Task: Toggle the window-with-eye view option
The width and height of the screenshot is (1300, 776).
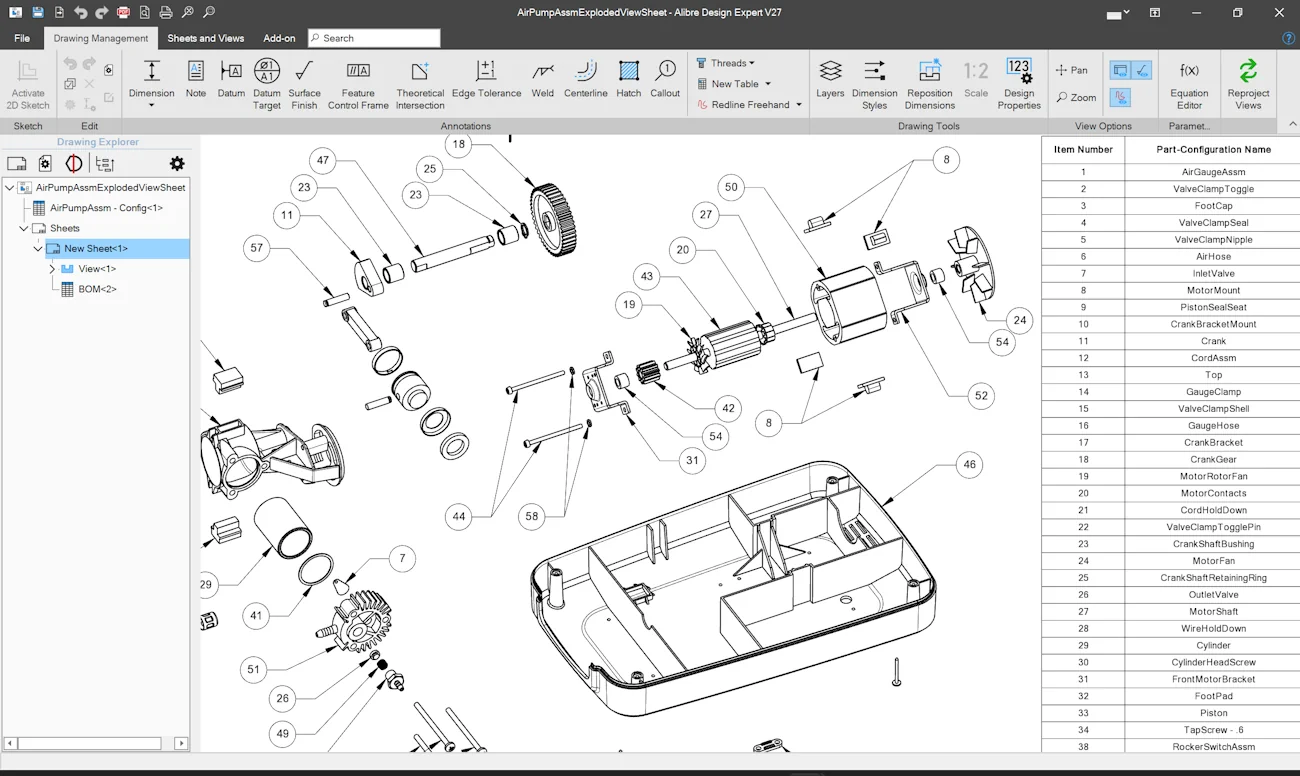Action: coord(1120,71)
